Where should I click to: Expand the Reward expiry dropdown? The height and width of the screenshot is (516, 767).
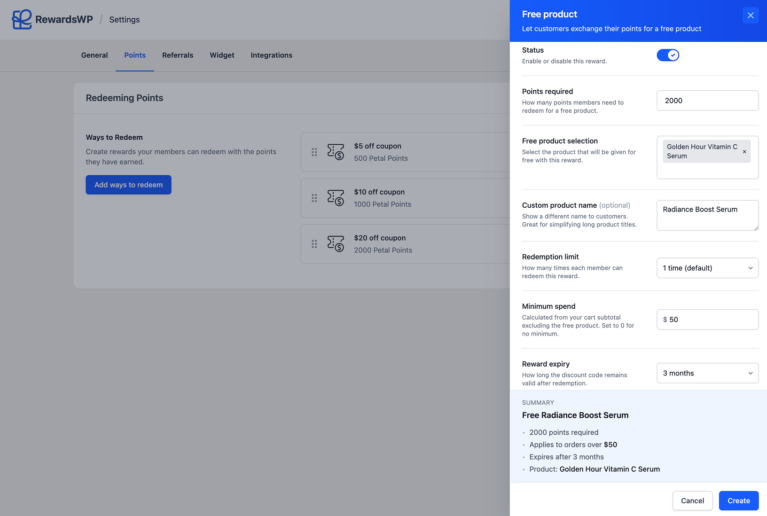tap(707, 373)
